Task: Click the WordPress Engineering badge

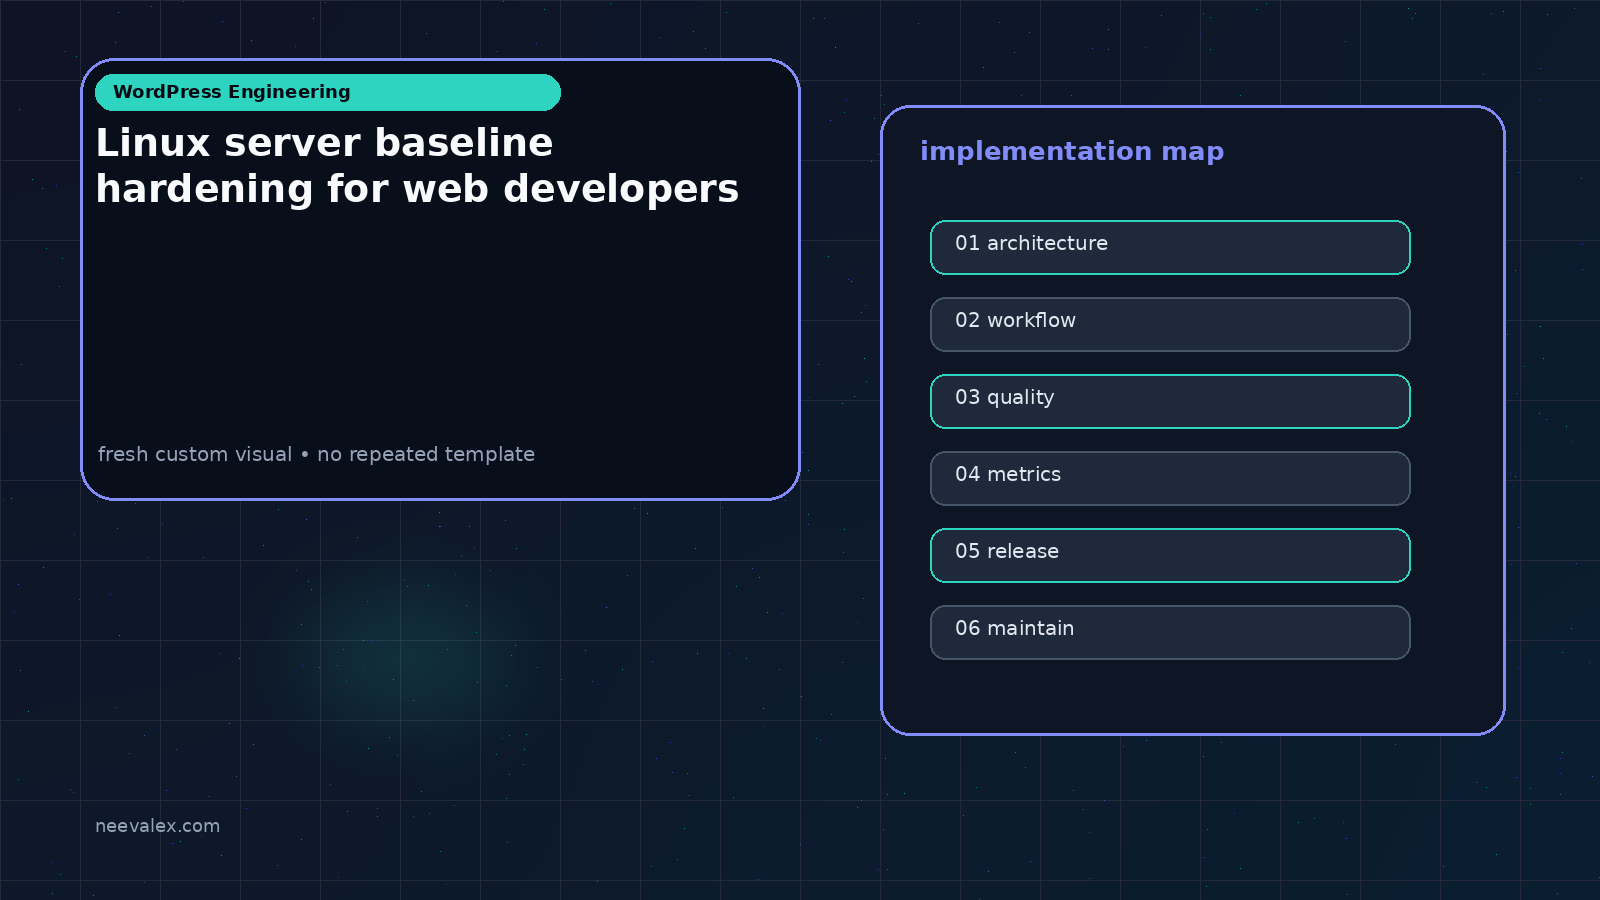Action: coord(328,92)
